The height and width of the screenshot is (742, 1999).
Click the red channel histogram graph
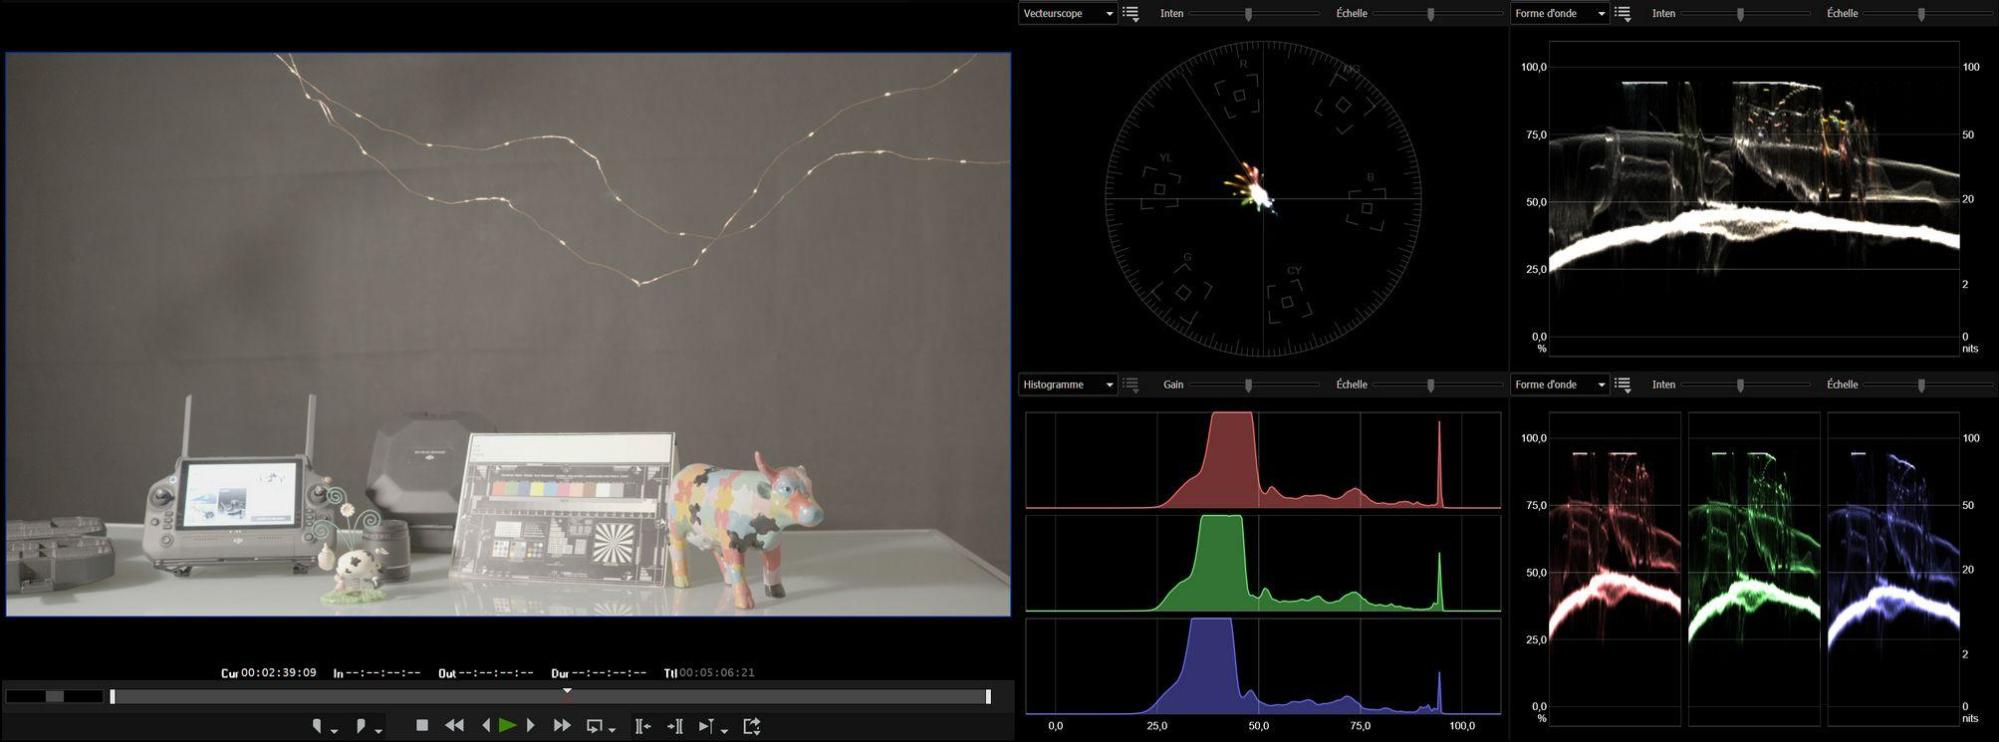click(1263, 460)
